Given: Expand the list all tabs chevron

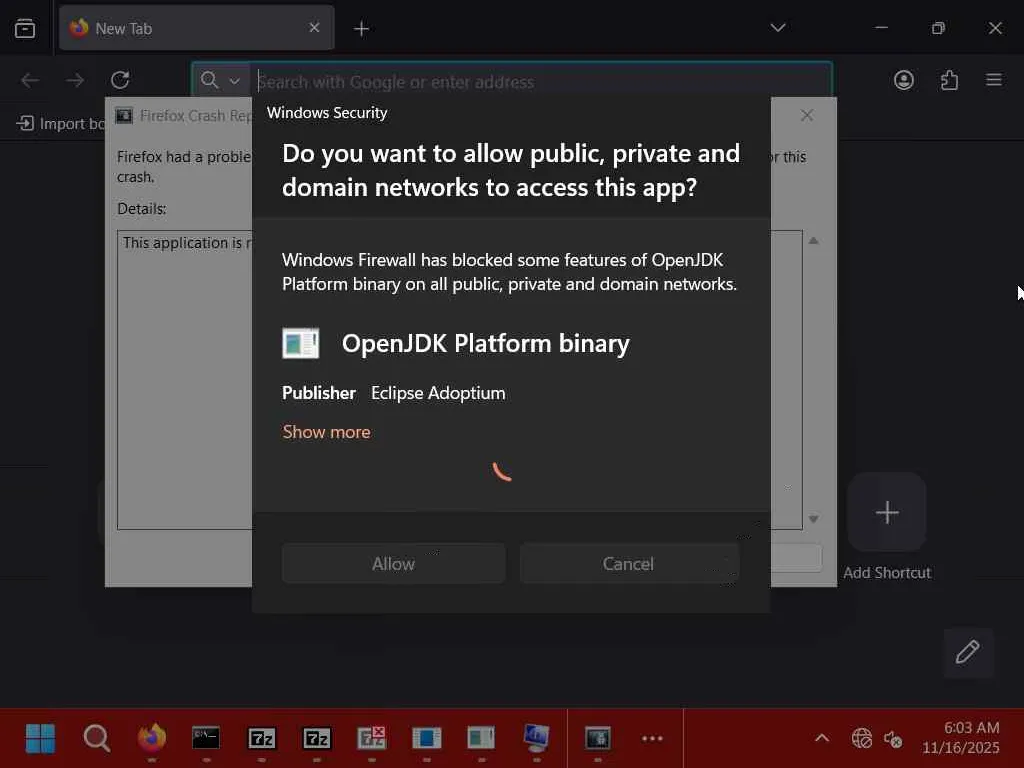Looking at the screenshot, I should point(777,27).
